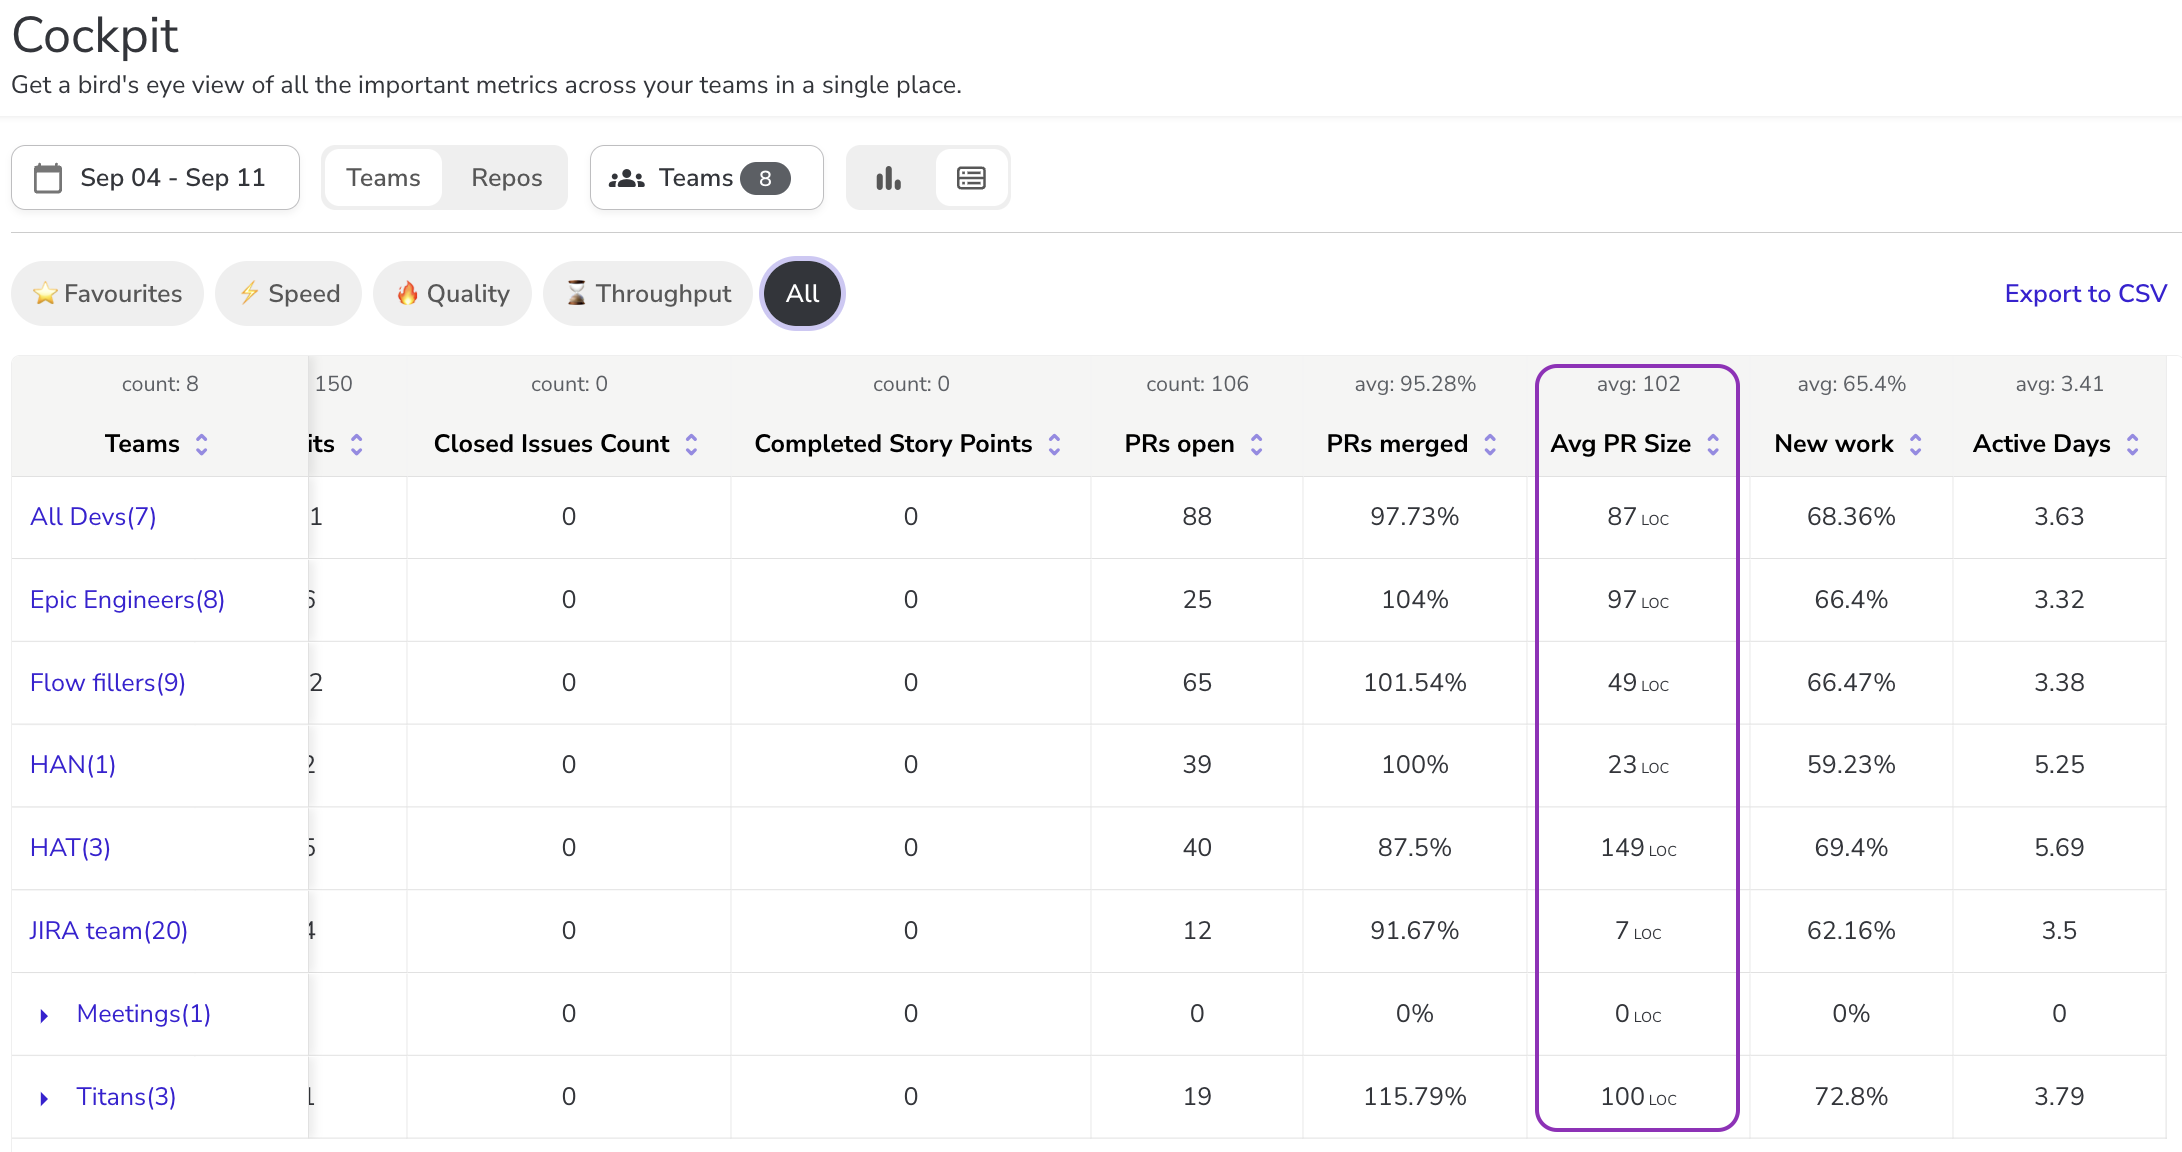This screenshot has width=2182, height=1152.
Task: Sort by Active Days column
Action: tap(2132, 444)
